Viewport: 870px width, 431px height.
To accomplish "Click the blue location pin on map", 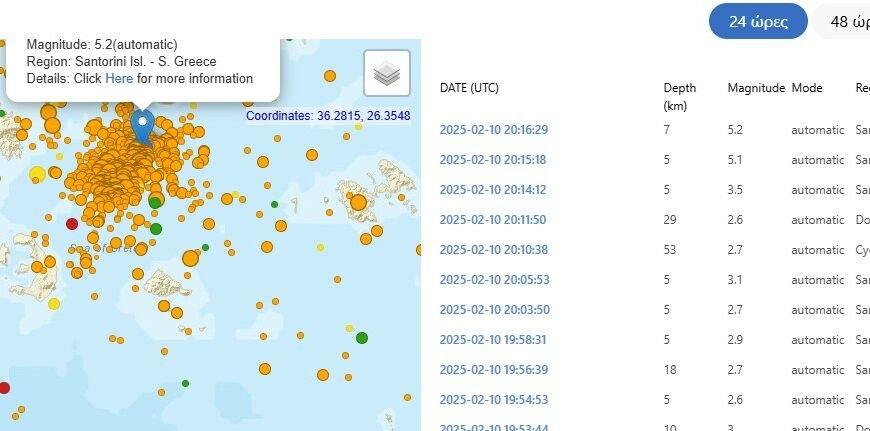I will pyautogui.click(x=142, y=126).
